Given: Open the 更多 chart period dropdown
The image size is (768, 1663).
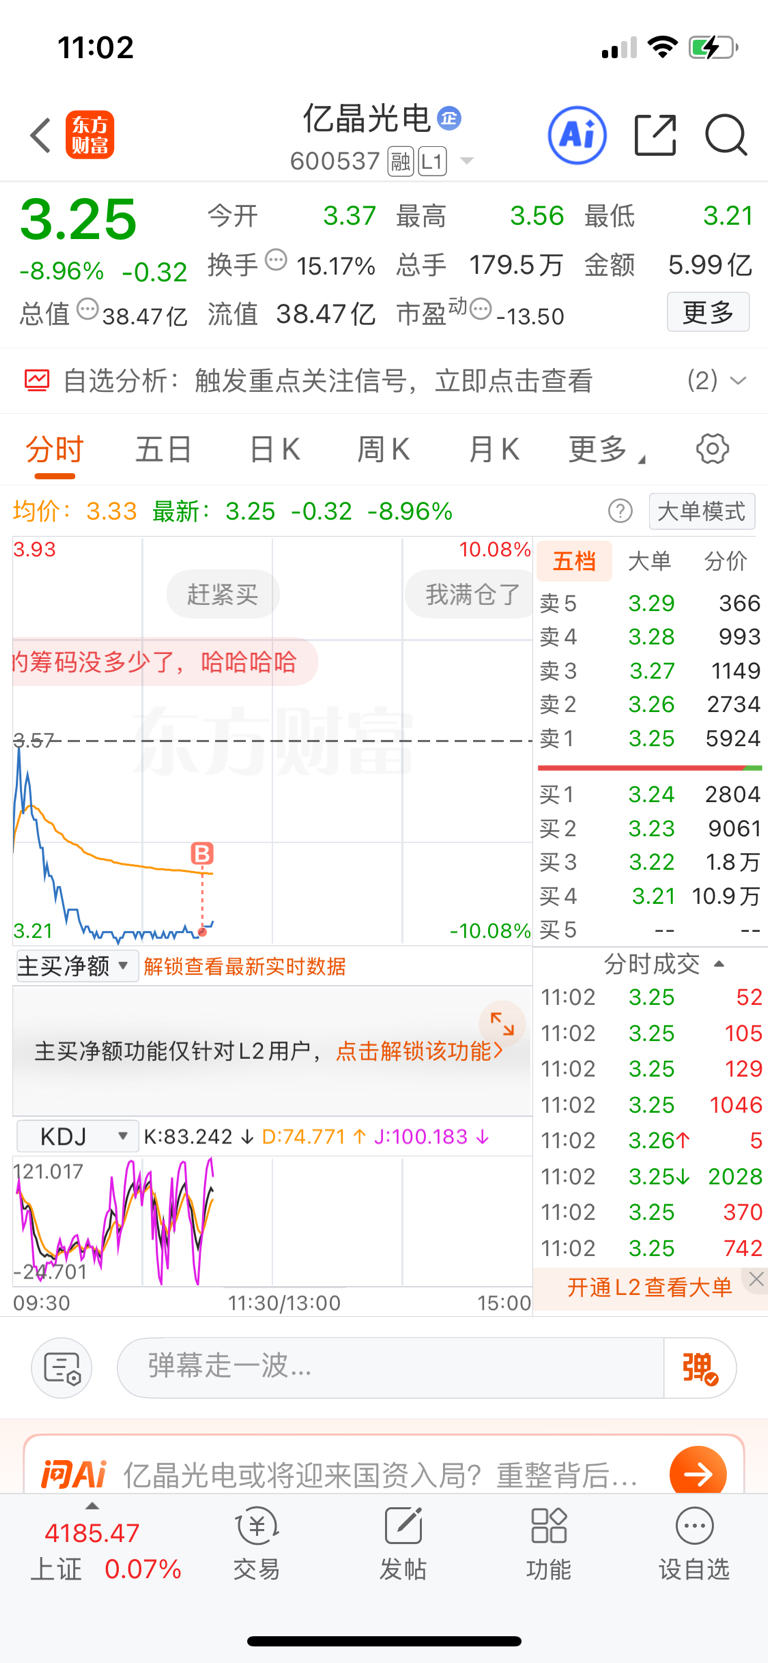Looking at the screenshot, I should [607, 450].
